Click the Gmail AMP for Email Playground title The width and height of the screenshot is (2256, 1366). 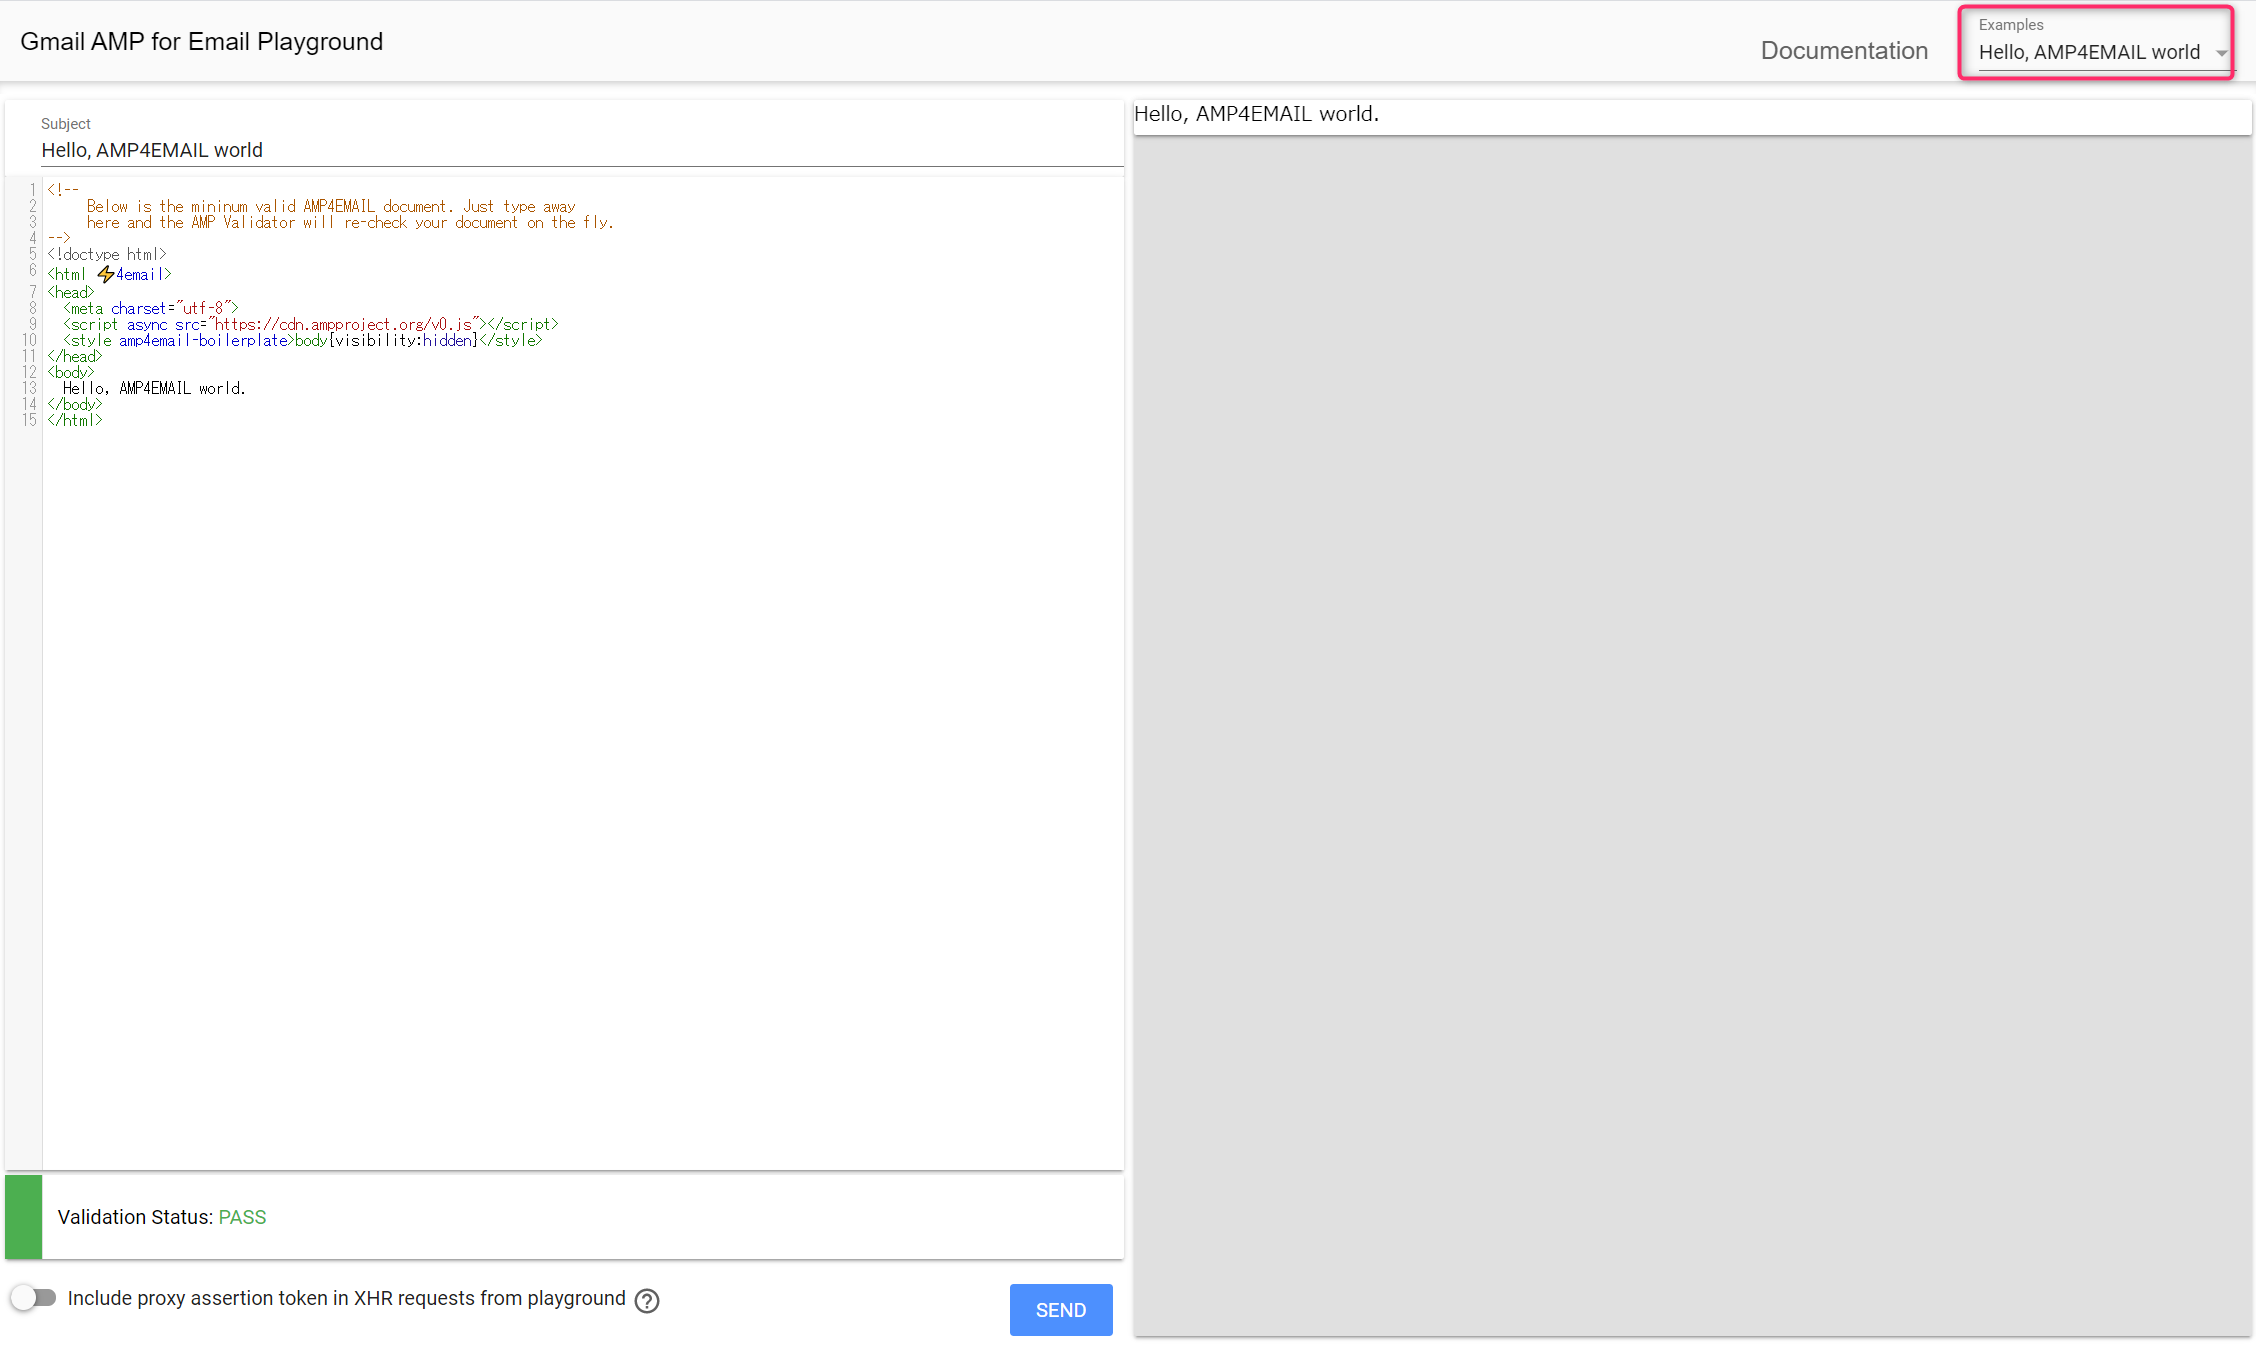click(202, 41)
